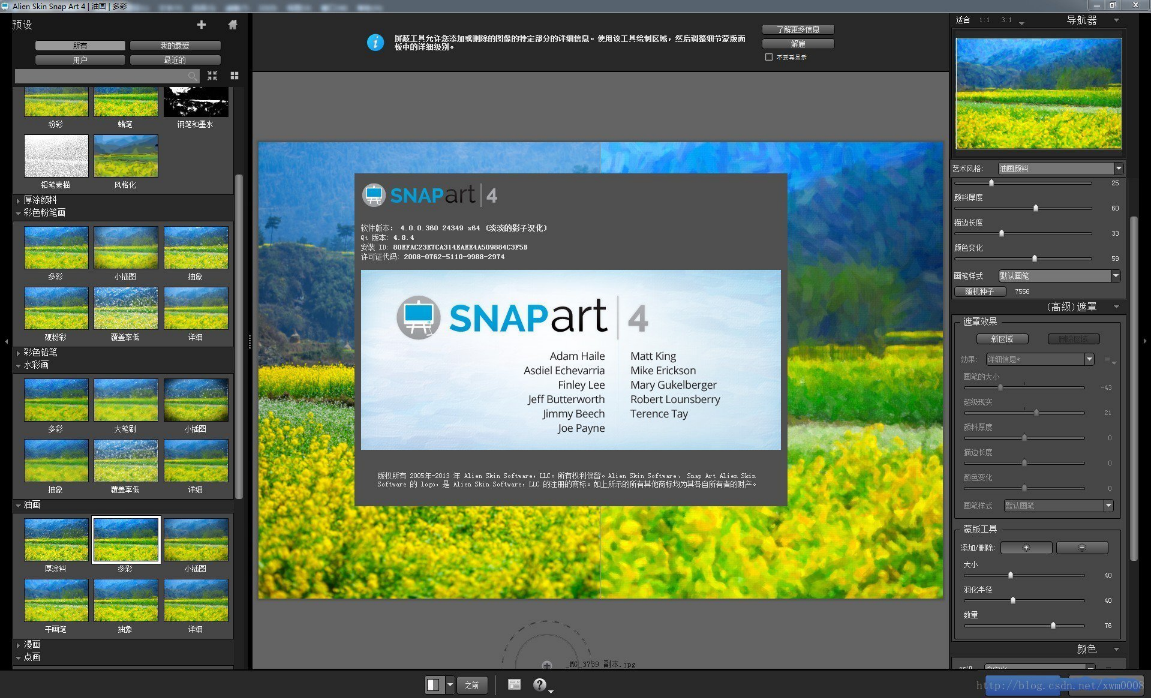Click the mask add (+) brush button
Screen dimensions: 1151x698
(1025, 547)
